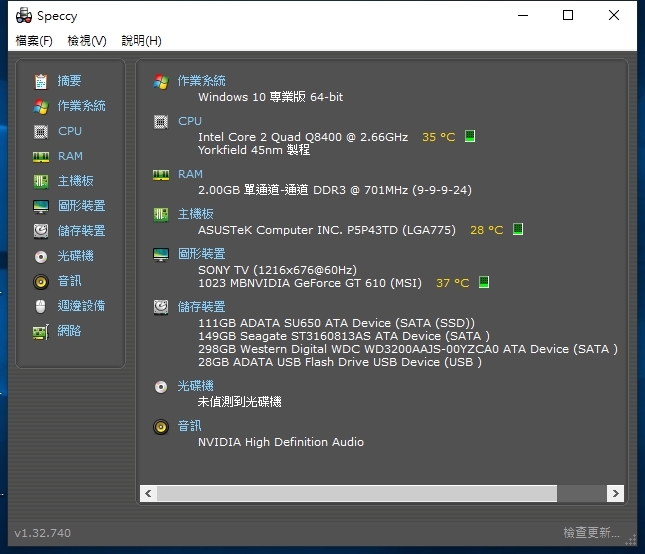Click the 網路 network card icon in sidebar
Image resolution: width=645 pixels, height=554 pixels.
(41, 331)
